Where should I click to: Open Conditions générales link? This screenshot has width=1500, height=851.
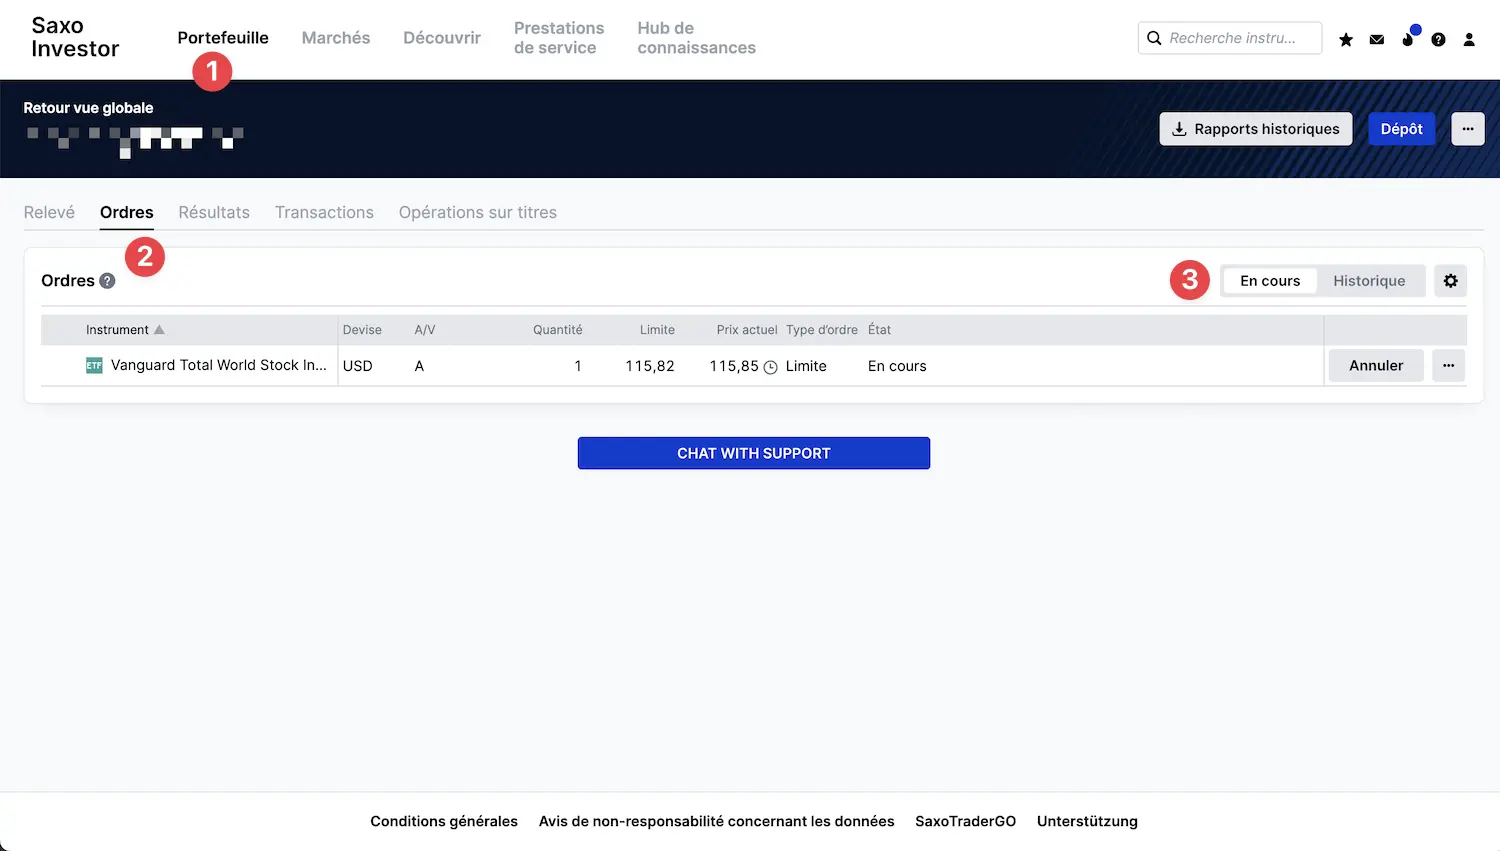point(444,821)
